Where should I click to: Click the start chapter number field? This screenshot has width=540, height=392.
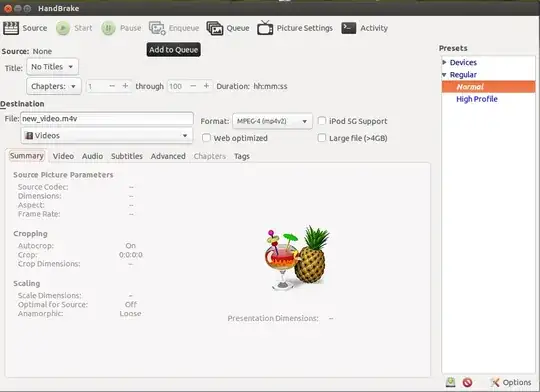point(96,86)
